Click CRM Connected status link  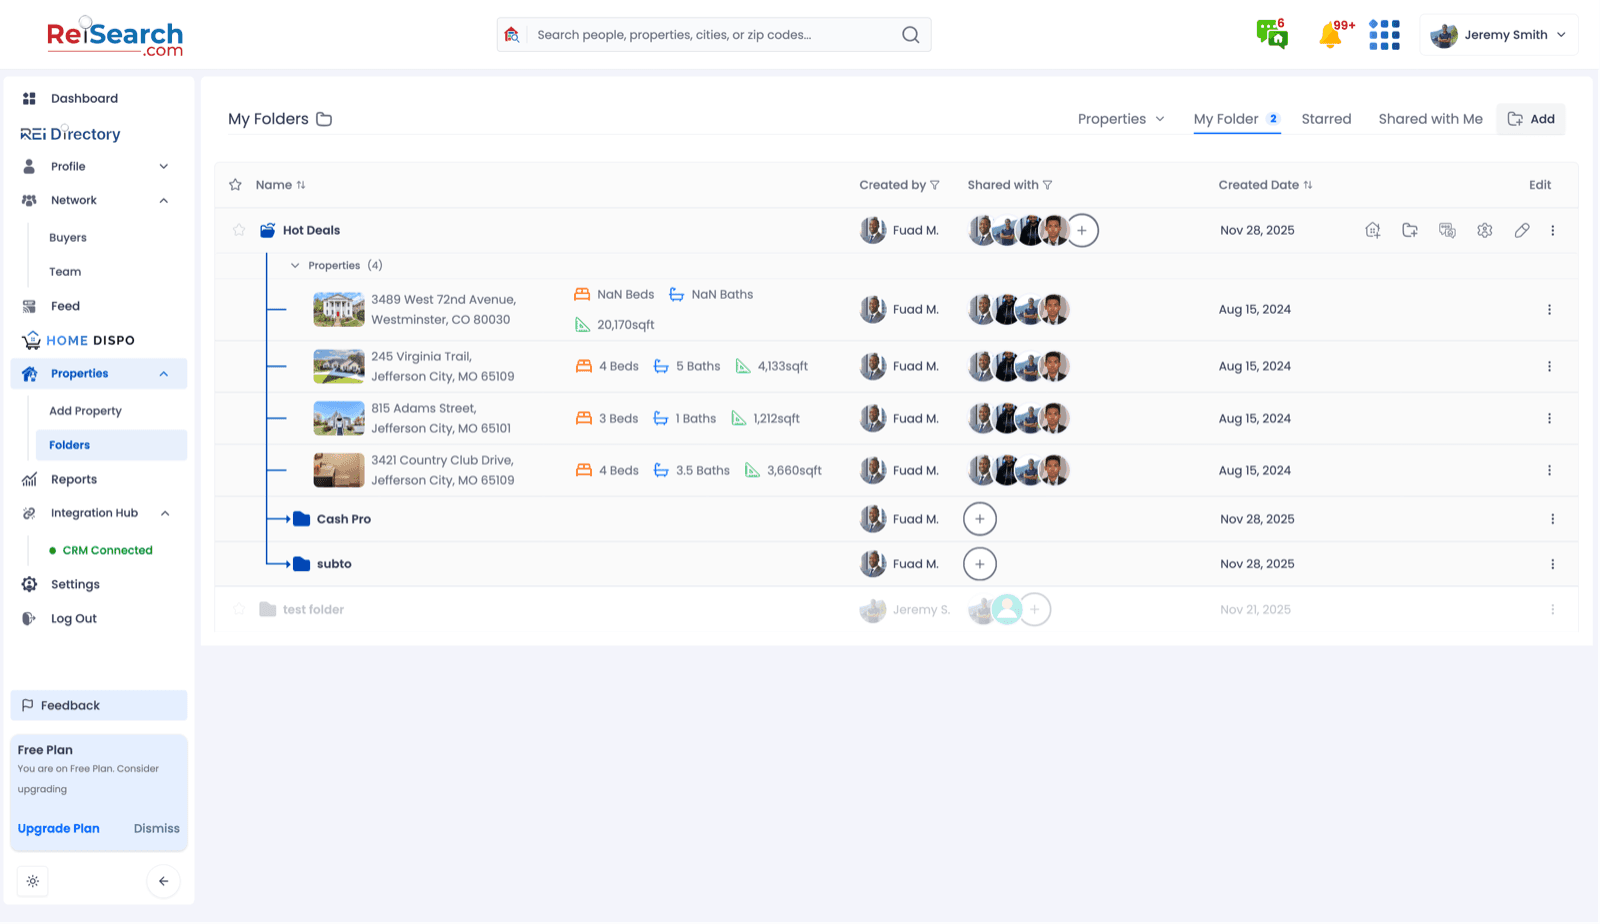(107, 551)
